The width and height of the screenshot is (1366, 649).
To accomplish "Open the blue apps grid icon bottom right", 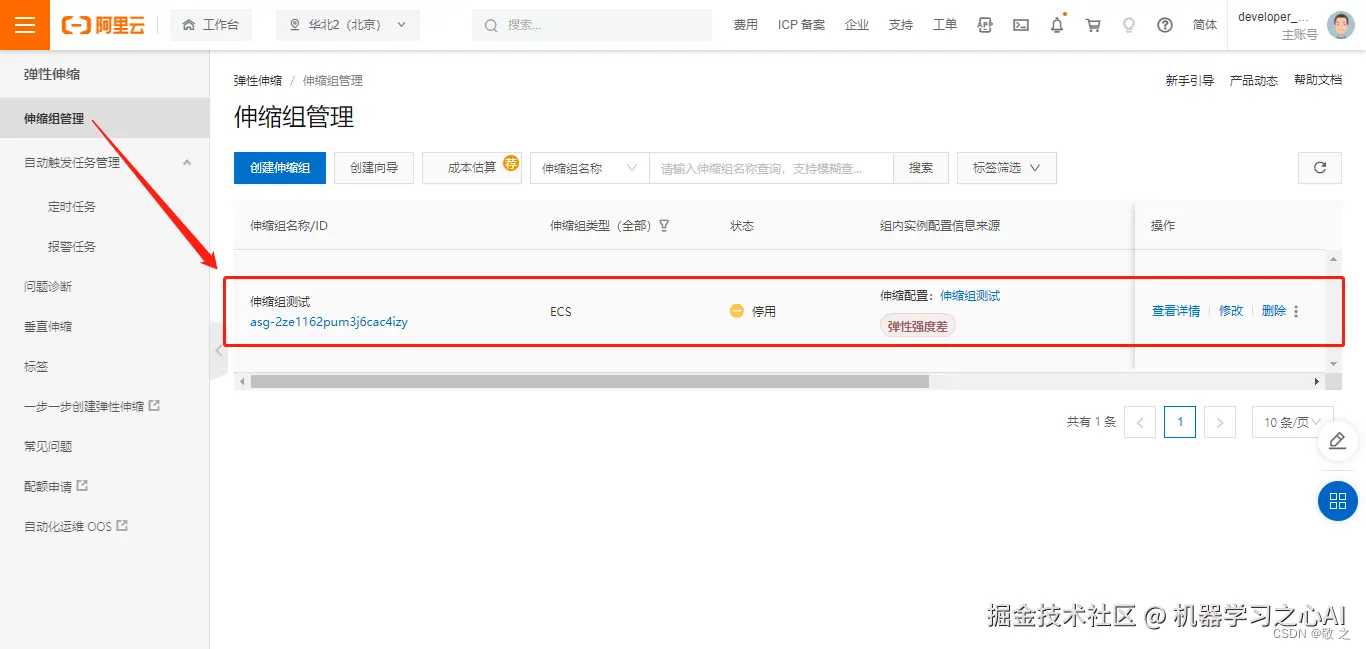I will tap(1337, 502).
